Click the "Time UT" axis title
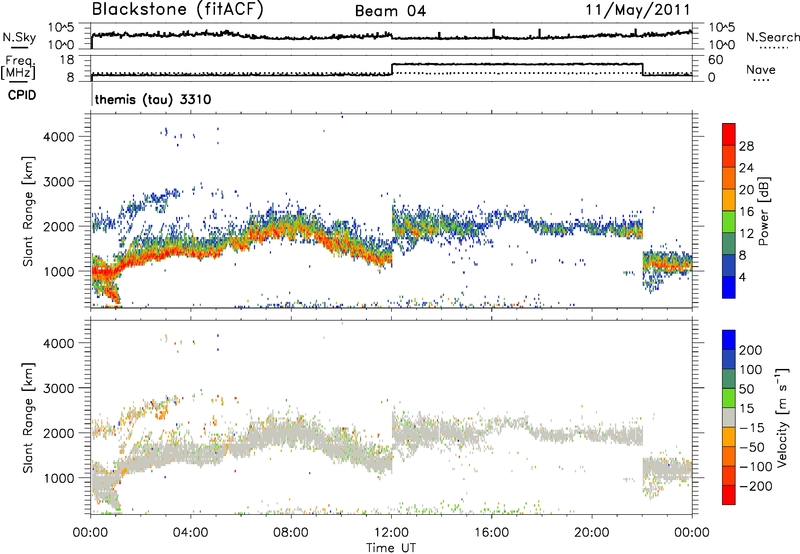Viewport: 800px width, 554px height. [x=391, y=548]
